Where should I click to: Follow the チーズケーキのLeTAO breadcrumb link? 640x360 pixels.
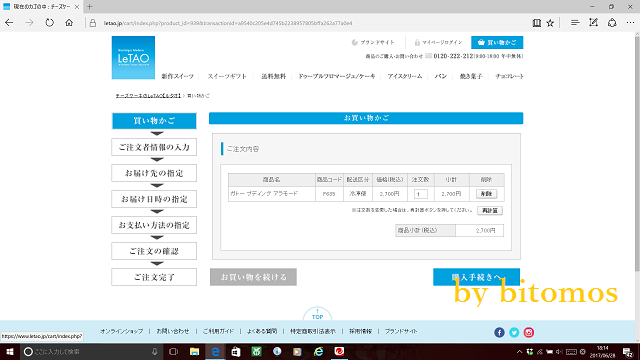point(148,96)
